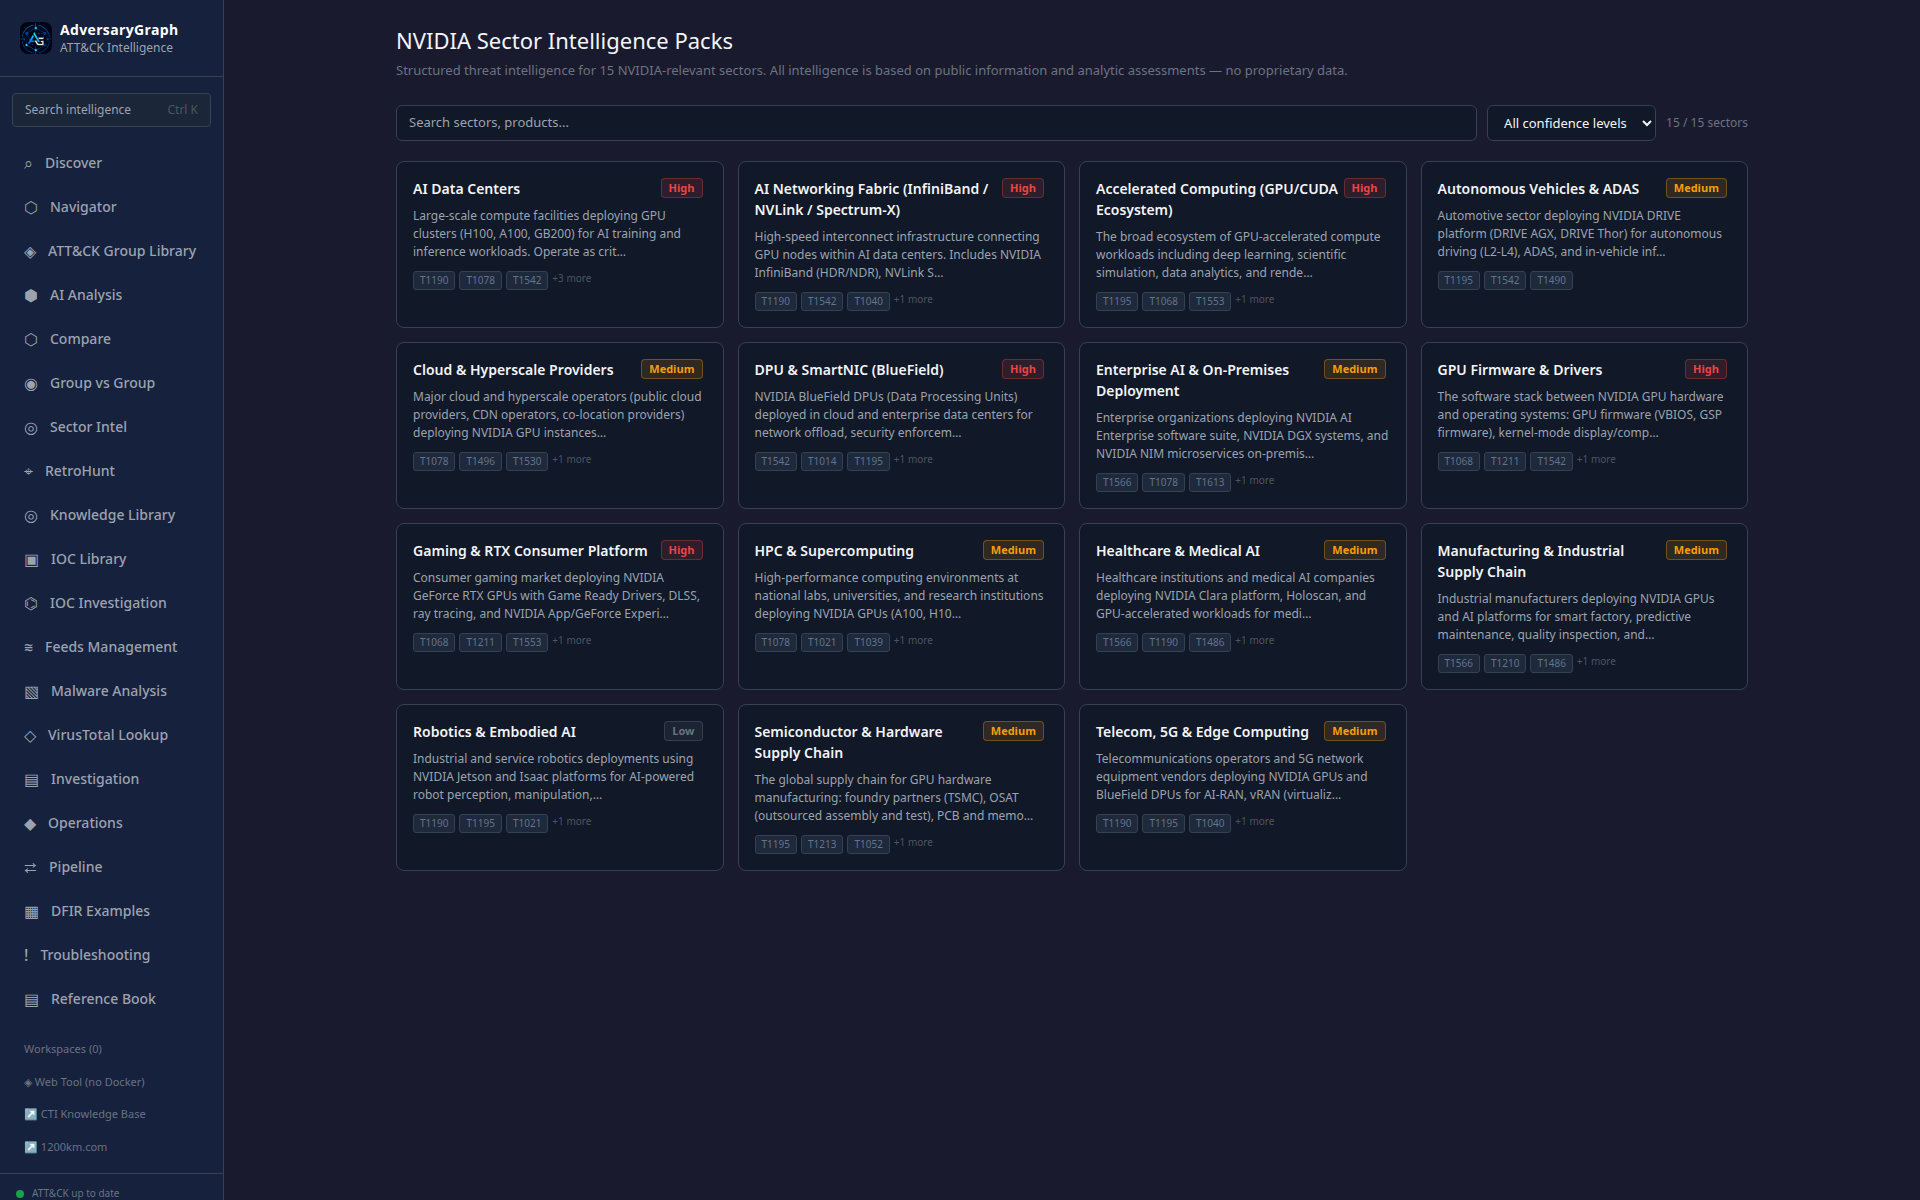The image size is (1920, 1200).
Task: Click the Feeds Management lines icon
Action: pos(28,648)
